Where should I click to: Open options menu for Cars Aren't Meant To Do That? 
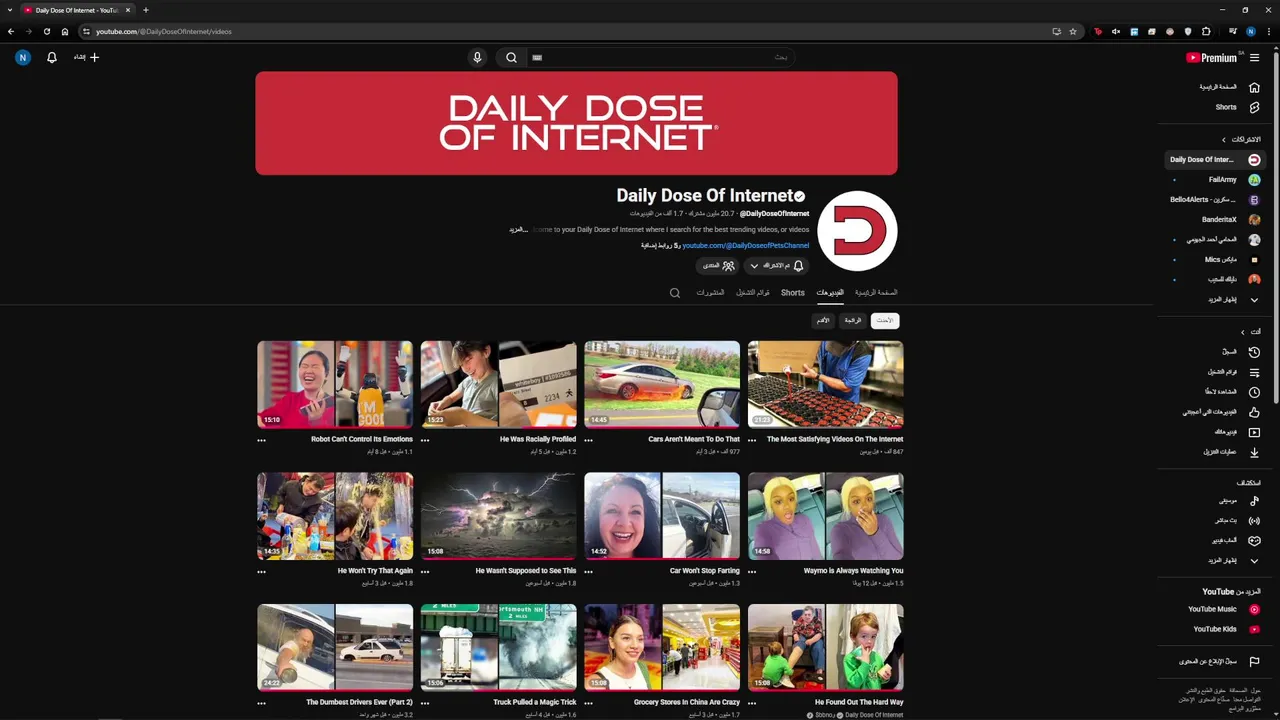[x=588, y=440]
